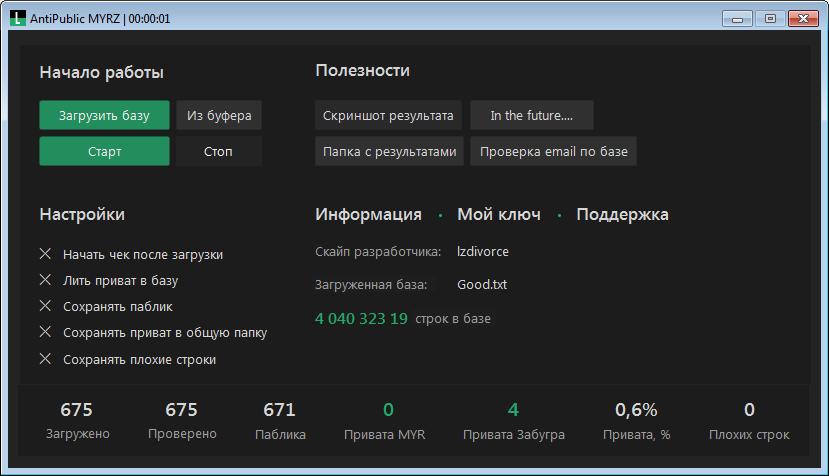Open Проверка email по базе
Screen dimensions: 829x476
coord(553,152)
